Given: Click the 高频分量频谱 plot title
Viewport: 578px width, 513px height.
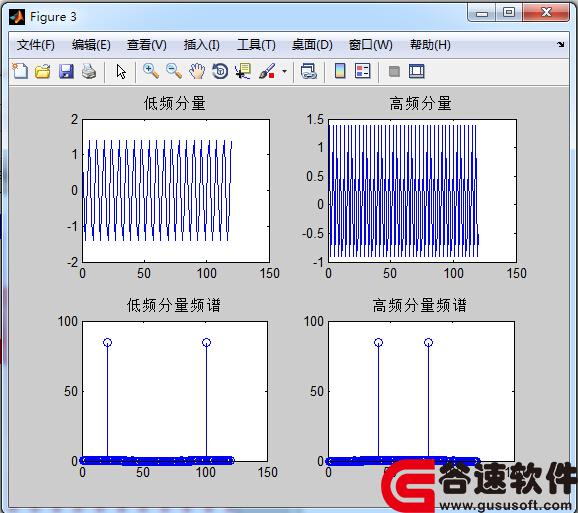Looking at the screenshot, I should pos(419,305).
